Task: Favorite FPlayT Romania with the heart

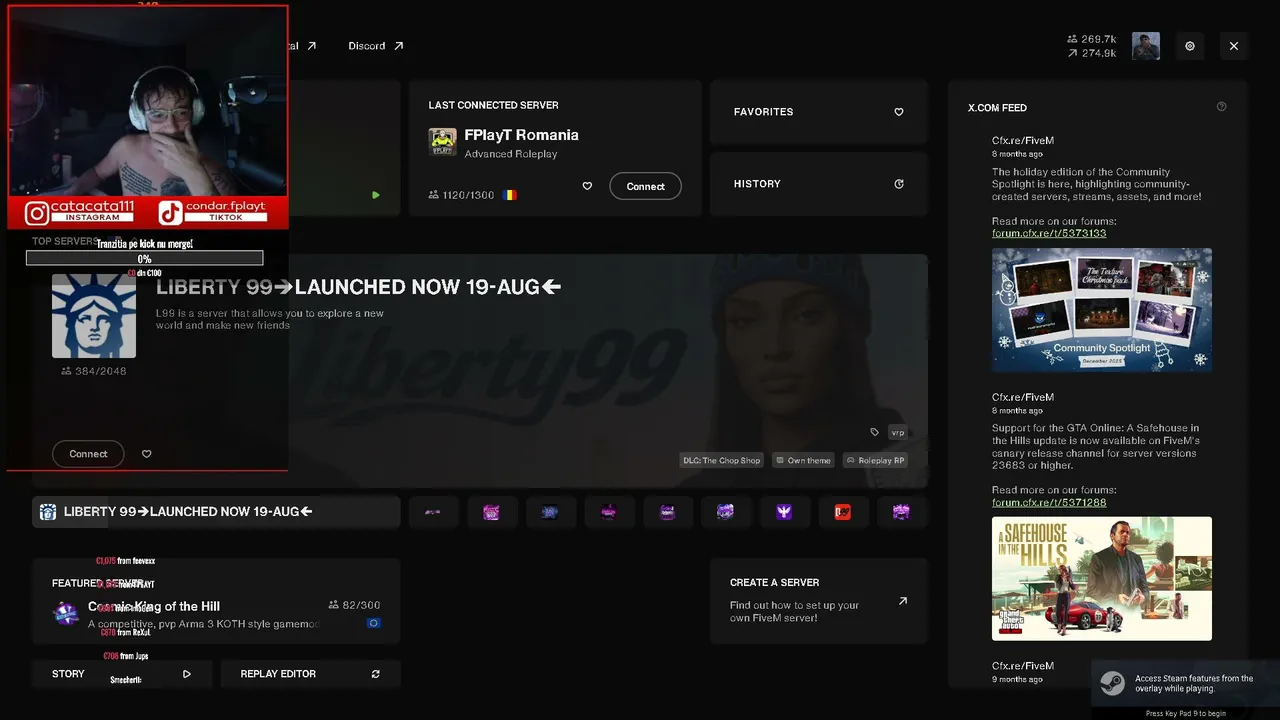Action: pos(587,186)
